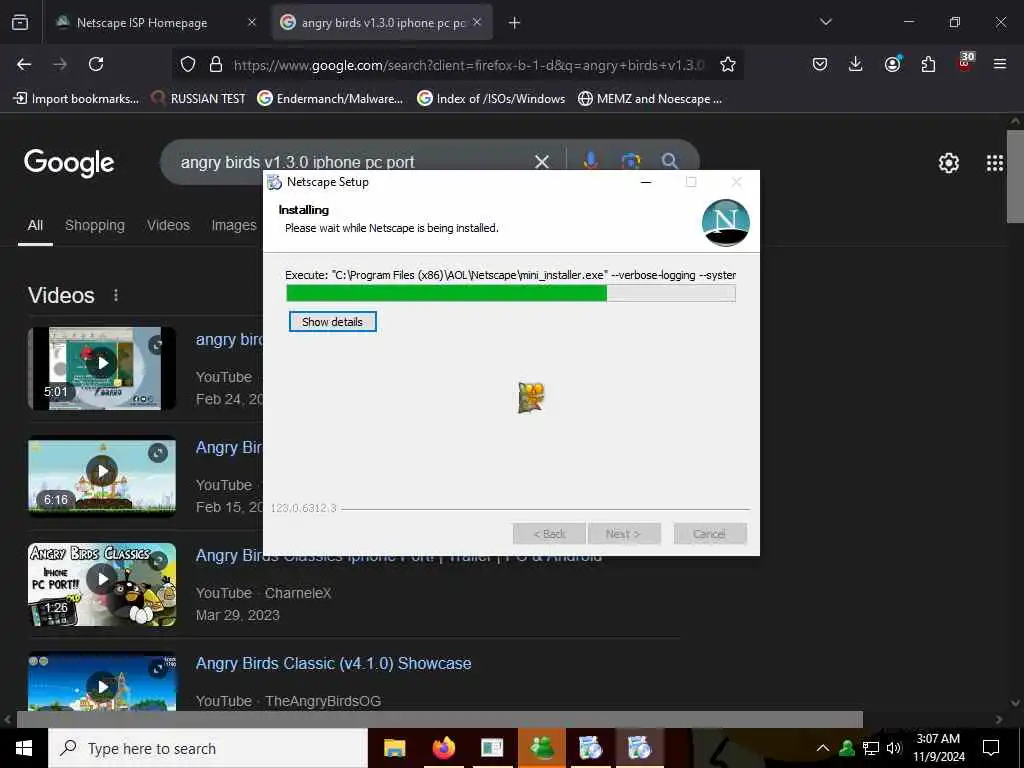The image size is (1024, 768).
Task: Go back with Firefox's back arrow
Action: pyautogui.click(x=24, y=64)
